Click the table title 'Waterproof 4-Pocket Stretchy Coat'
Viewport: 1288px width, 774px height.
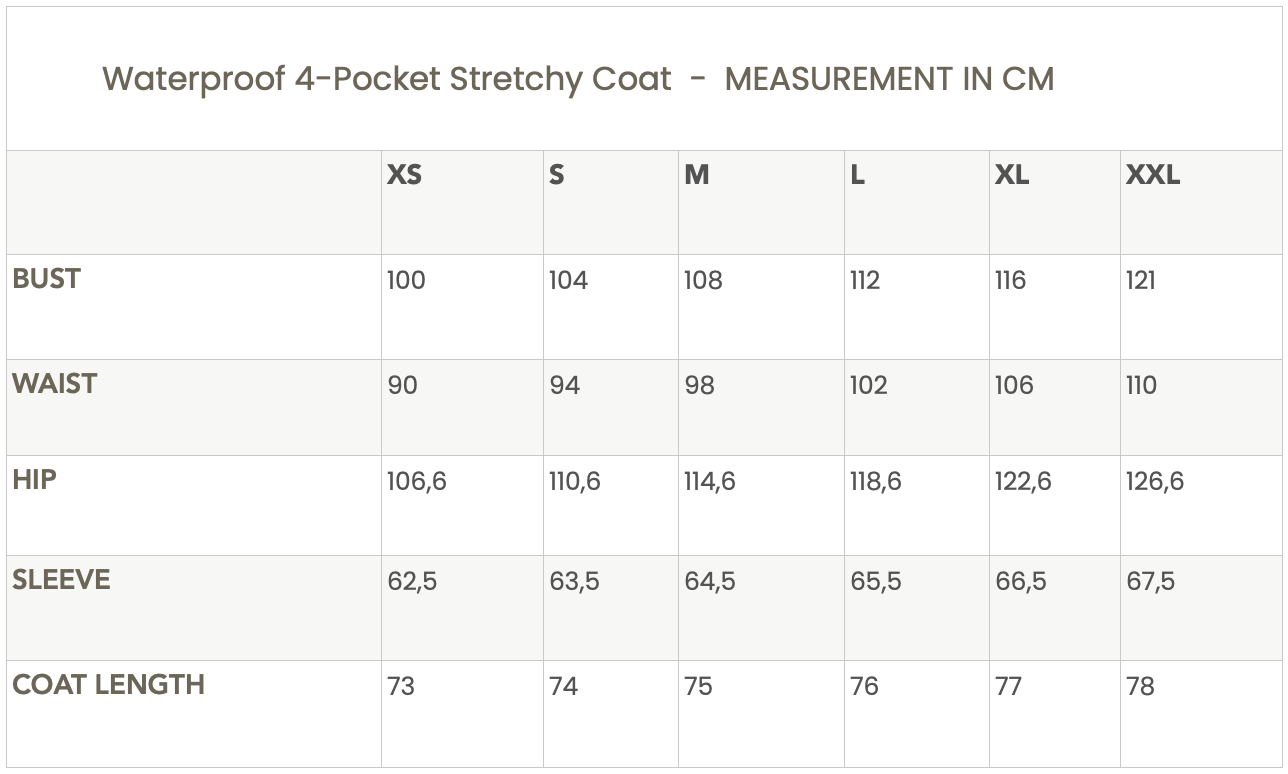tap(387, 79)
